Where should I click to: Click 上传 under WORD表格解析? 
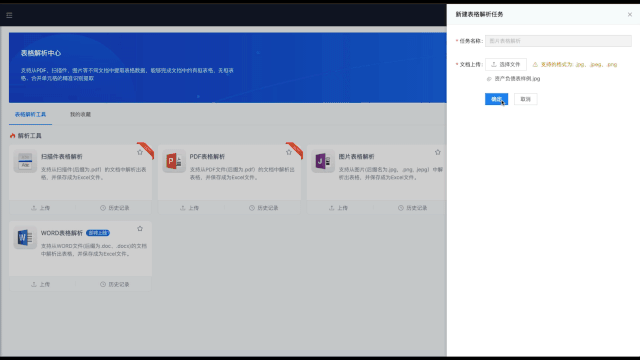(41, 284)
